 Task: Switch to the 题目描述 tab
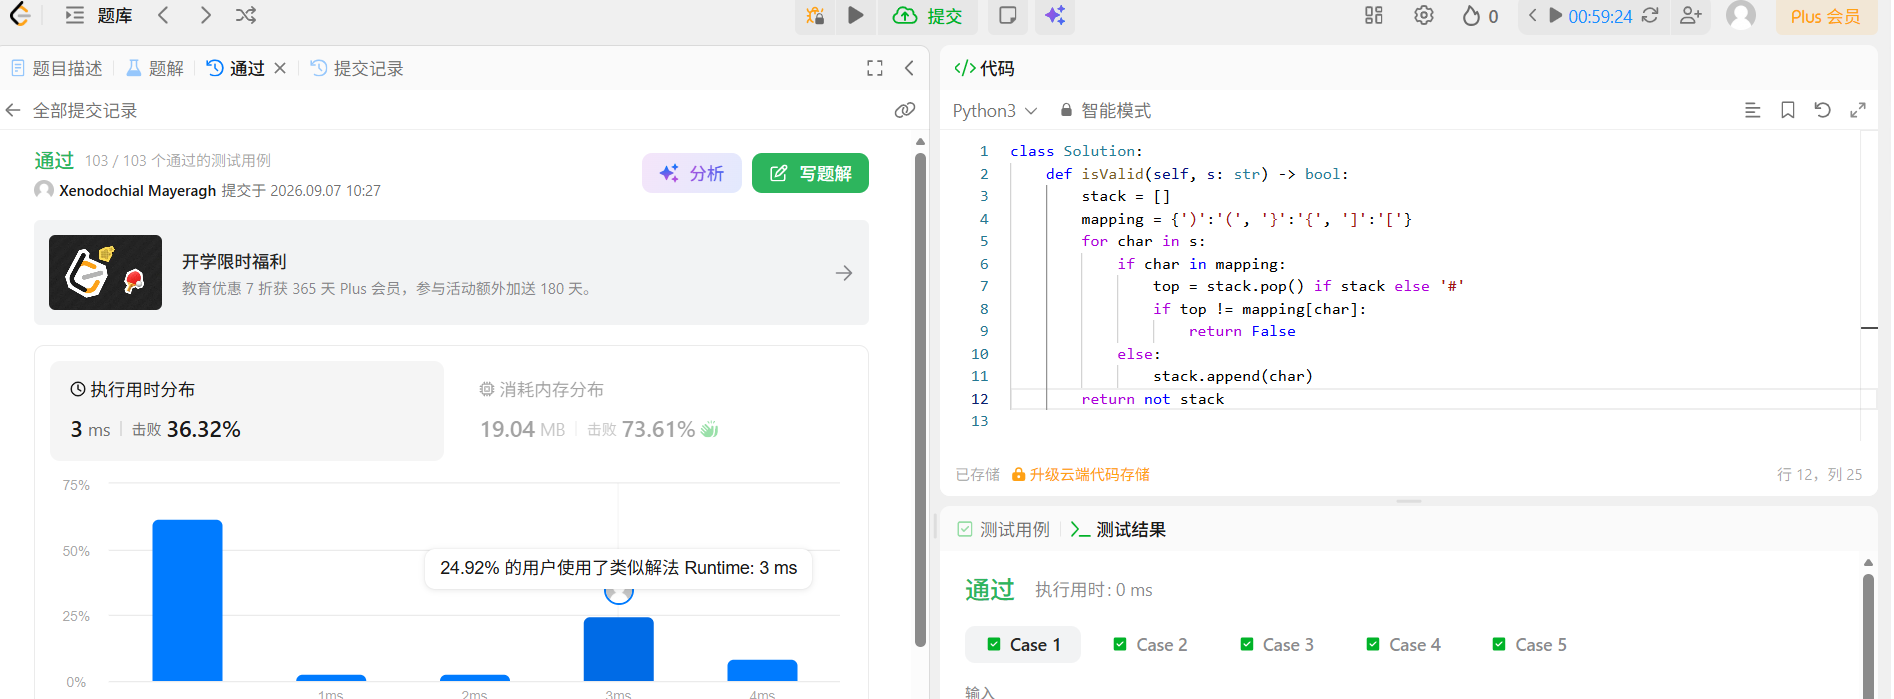(x=57, y=68)
